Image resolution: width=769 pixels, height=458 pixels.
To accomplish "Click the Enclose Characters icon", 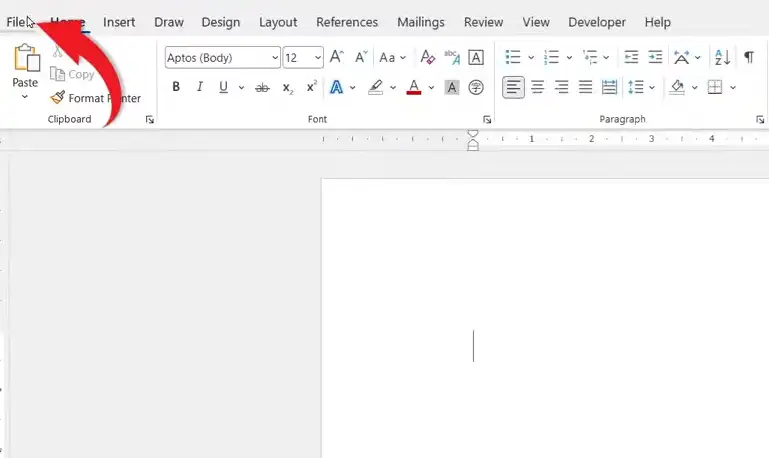I will (x=476, y=87).
